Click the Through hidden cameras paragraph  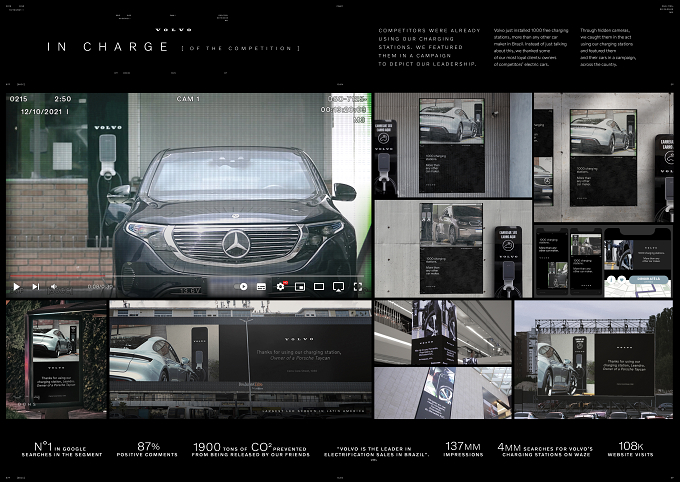pyautogui.click(x=608, y=47)
